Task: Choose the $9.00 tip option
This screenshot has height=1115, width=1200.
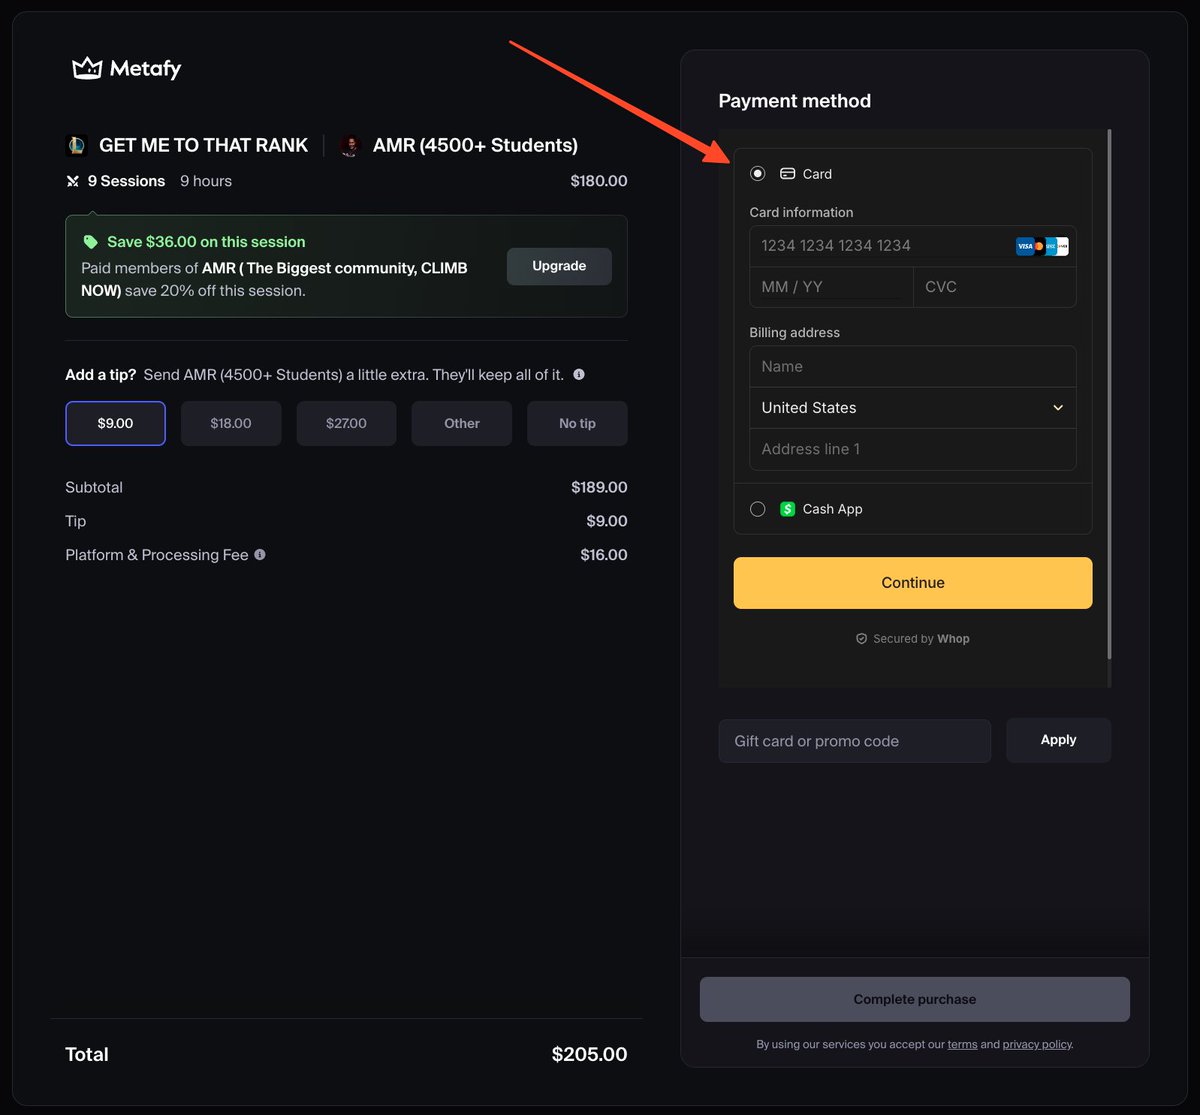Action: point(115,423)
